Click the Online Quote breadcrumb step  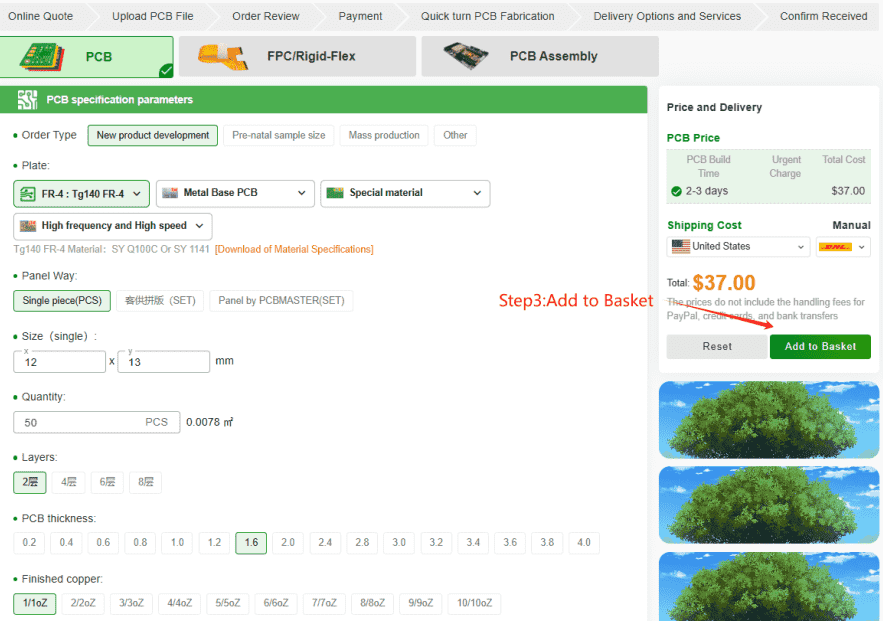(x=40, y=16)
